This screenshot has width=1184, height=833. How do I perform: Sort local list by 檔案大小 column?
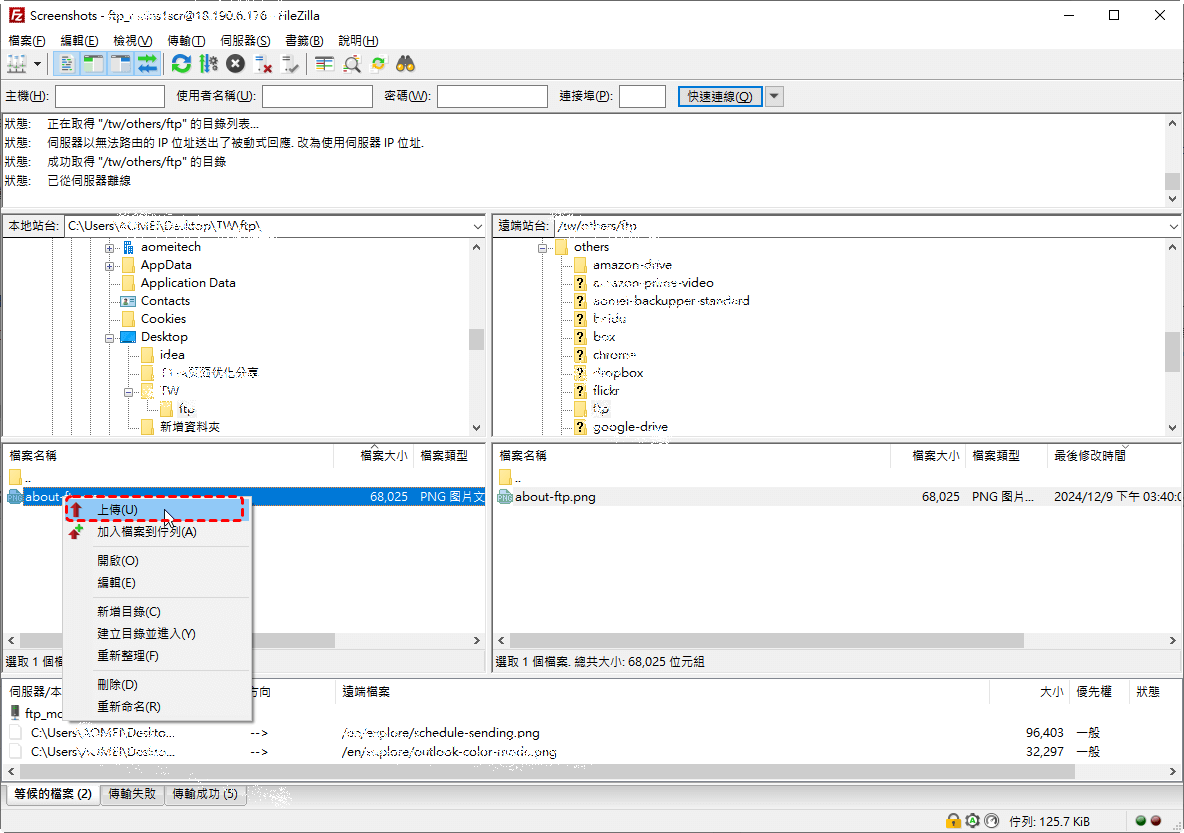pos(374,455)
